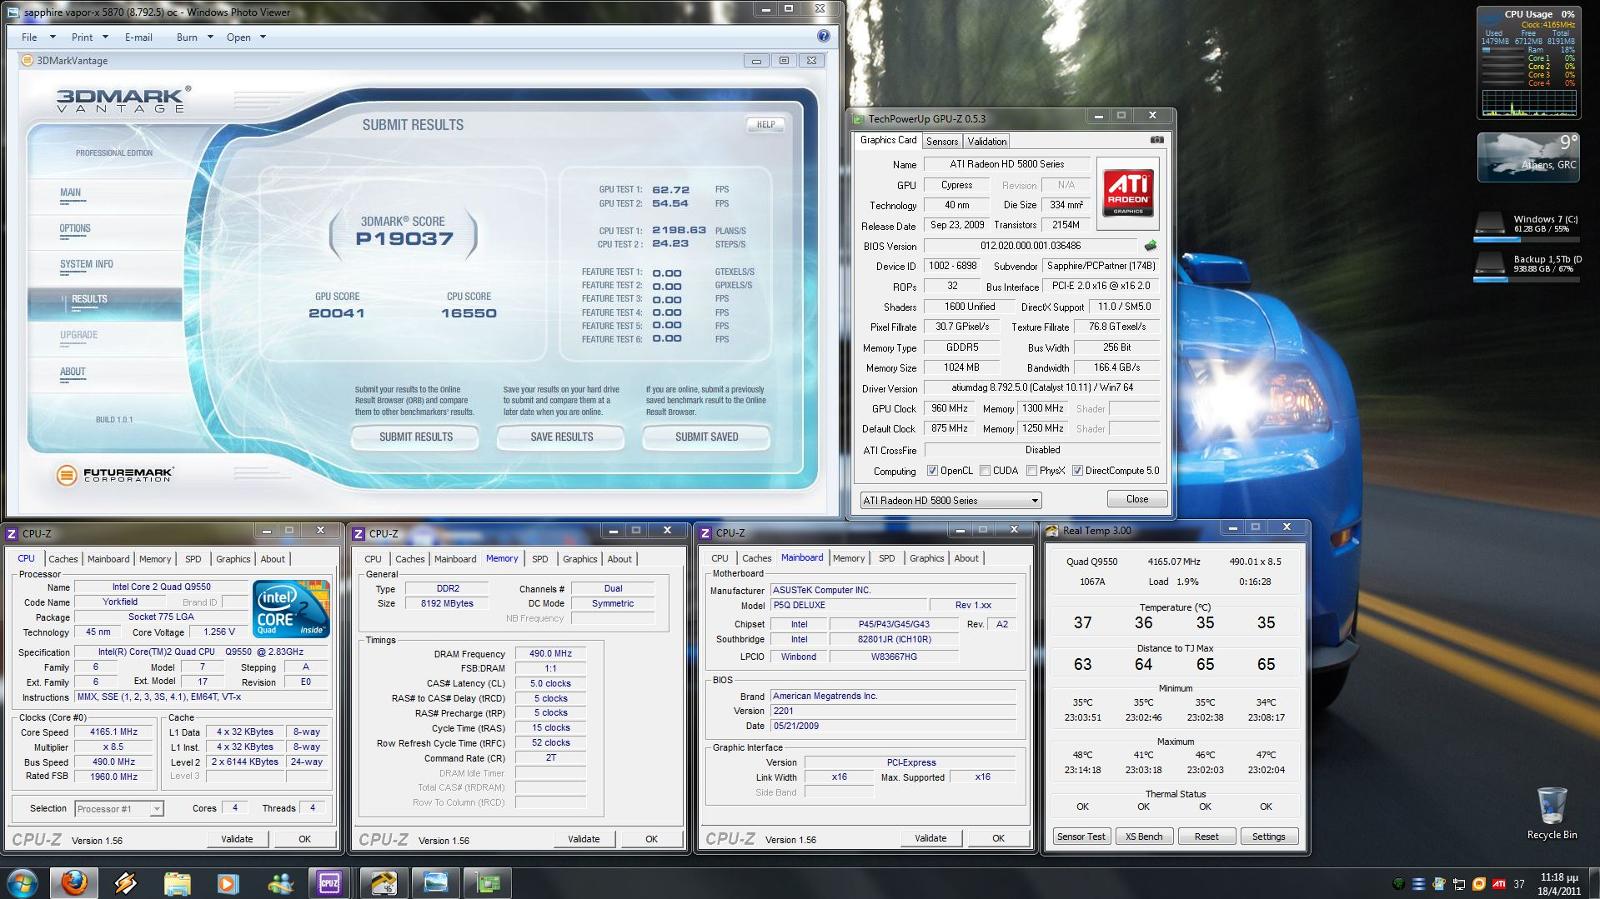Click Windows 7 (C:) drive gadget icon

coord(1490,222)
